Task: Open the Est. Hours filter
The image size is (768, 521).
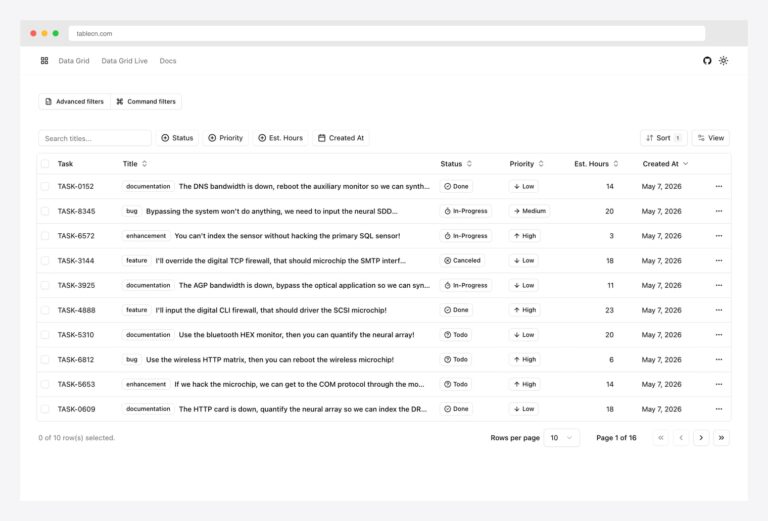Action: [x=281, y=138]
